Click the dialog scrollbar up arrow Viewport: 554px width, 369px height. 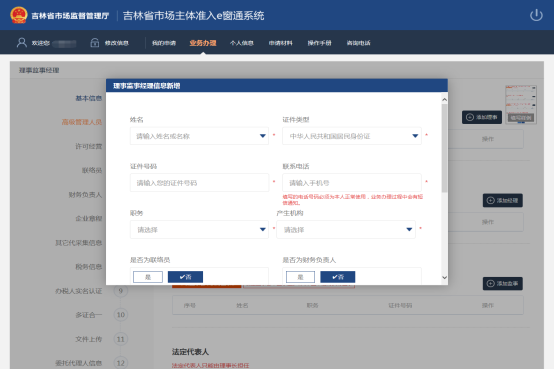444,100
